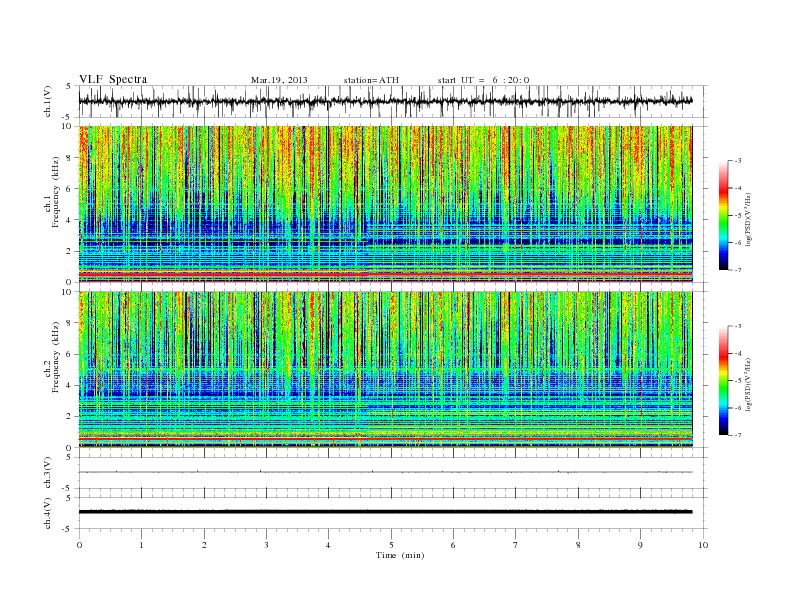792x612 pixels.
Task: Click time axis tick label '2'
Action: click(204, 545)
